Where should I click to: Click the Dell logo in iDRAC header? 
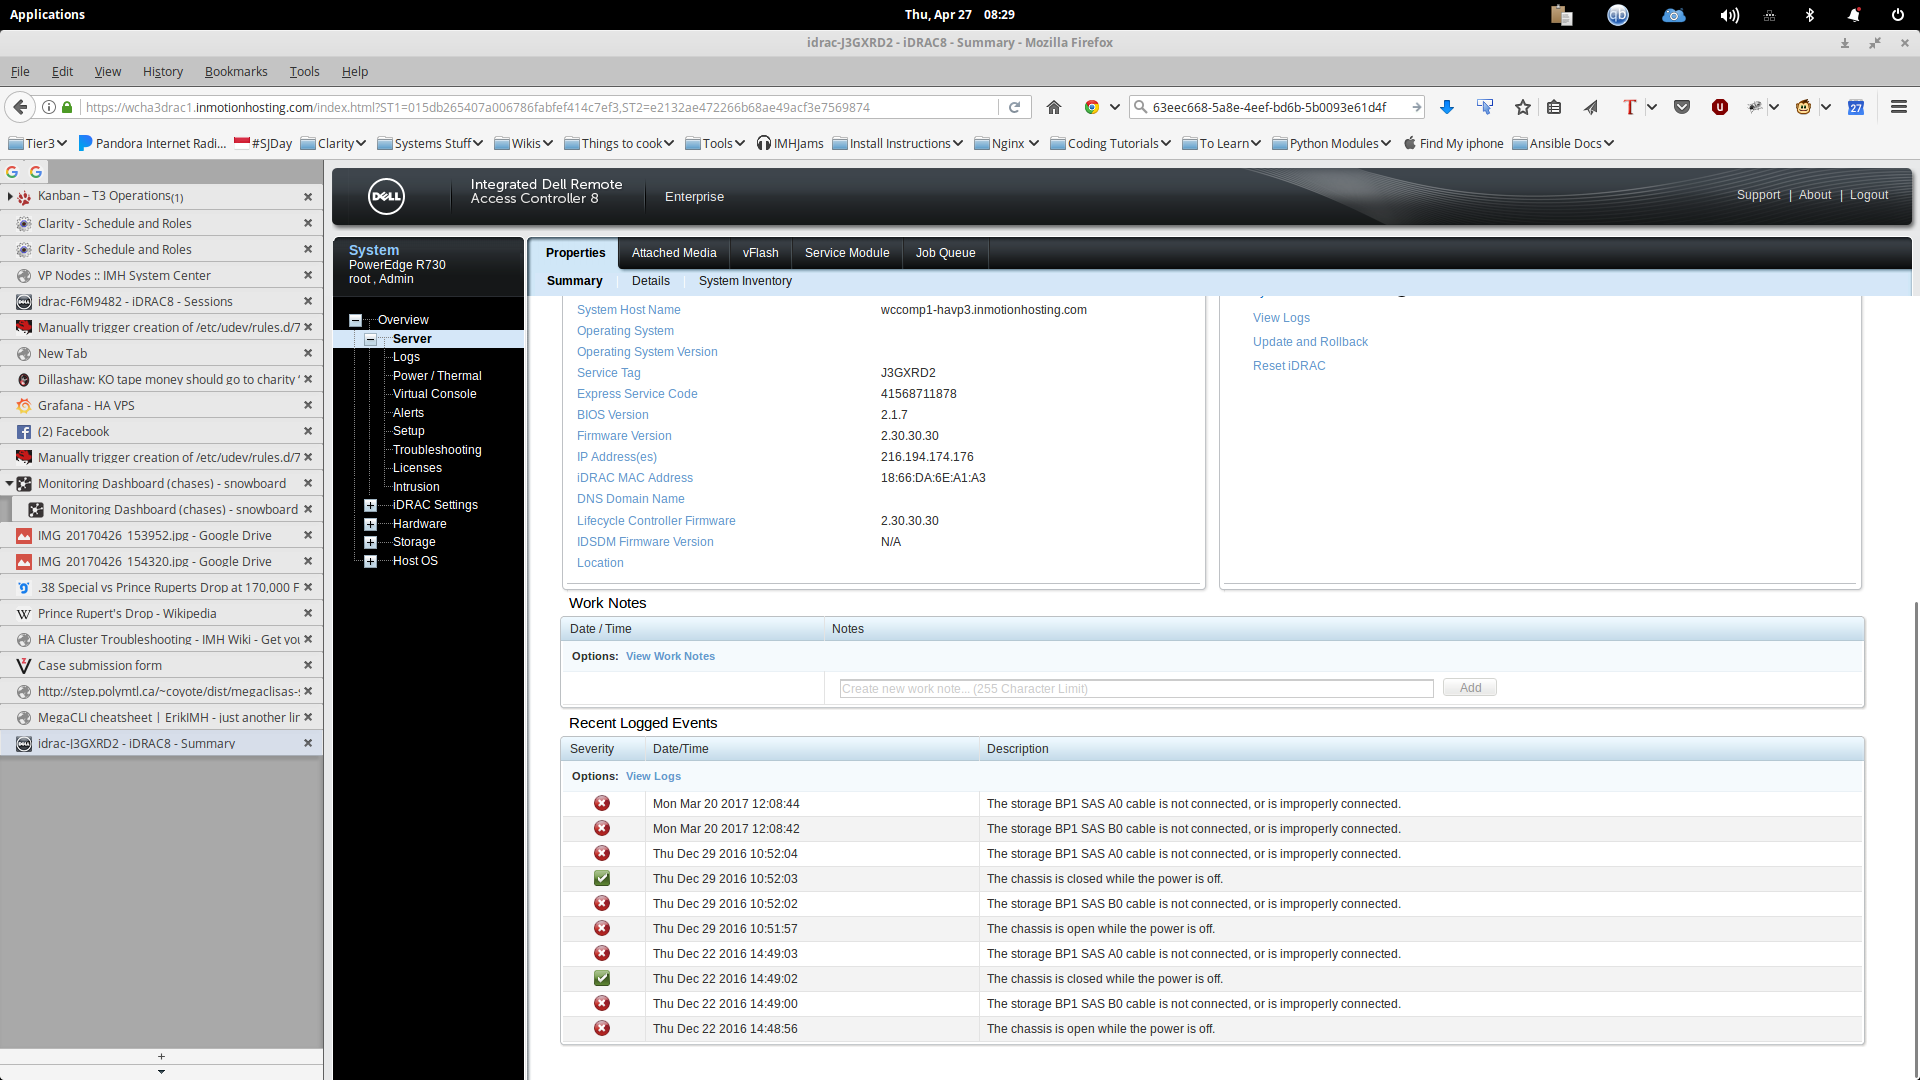(386, 196)
